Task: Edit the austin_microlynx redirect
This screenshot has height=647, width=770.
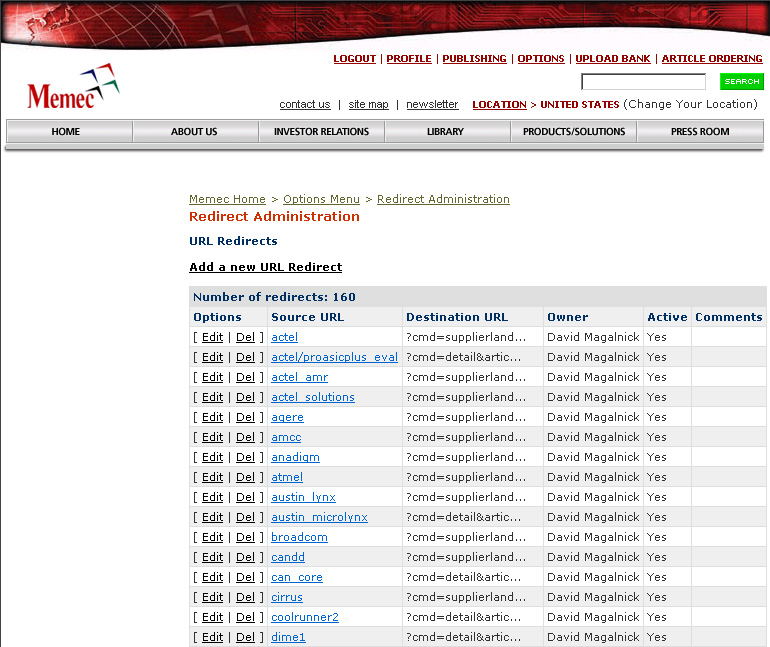Action: [212, 517]
